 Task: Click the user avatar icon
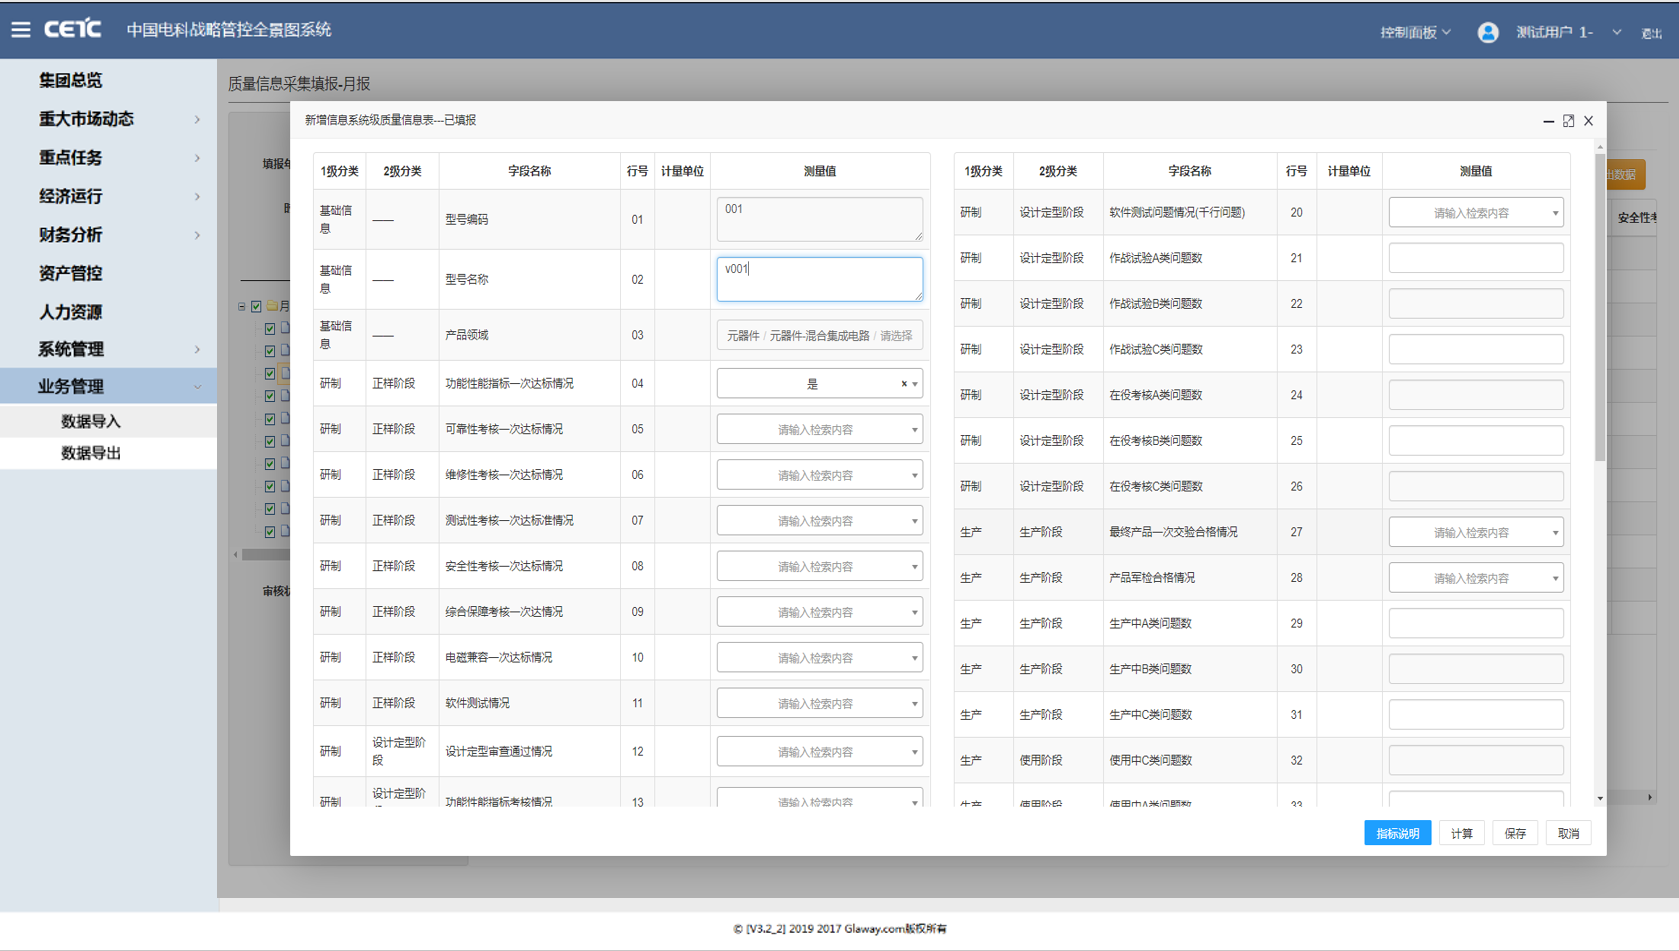1487,32
